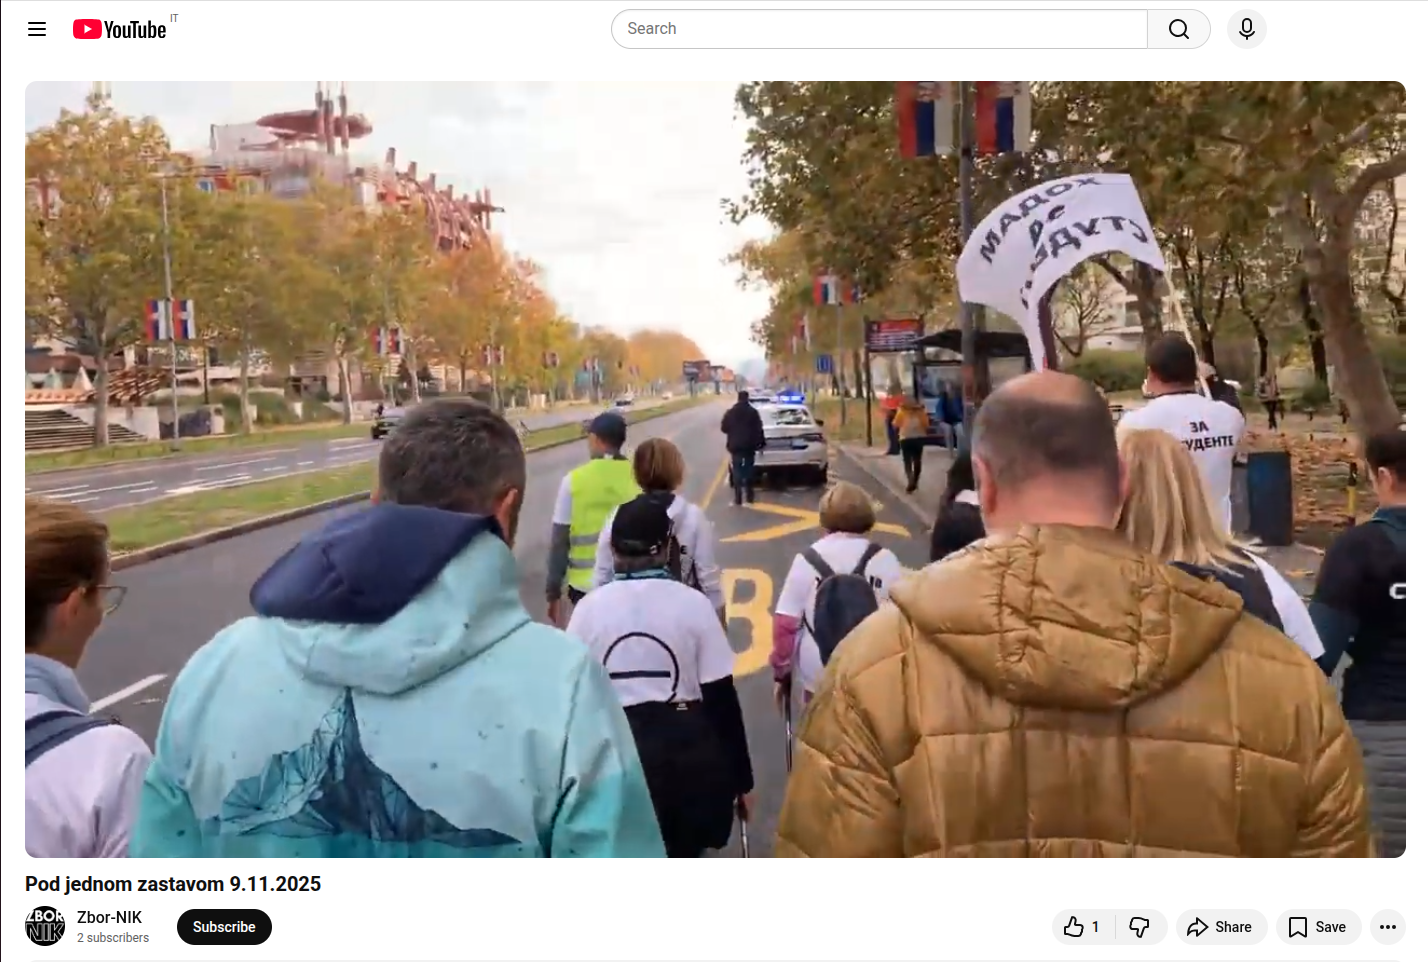Click the video title Pod jednom zastavom

coord(173,884)
